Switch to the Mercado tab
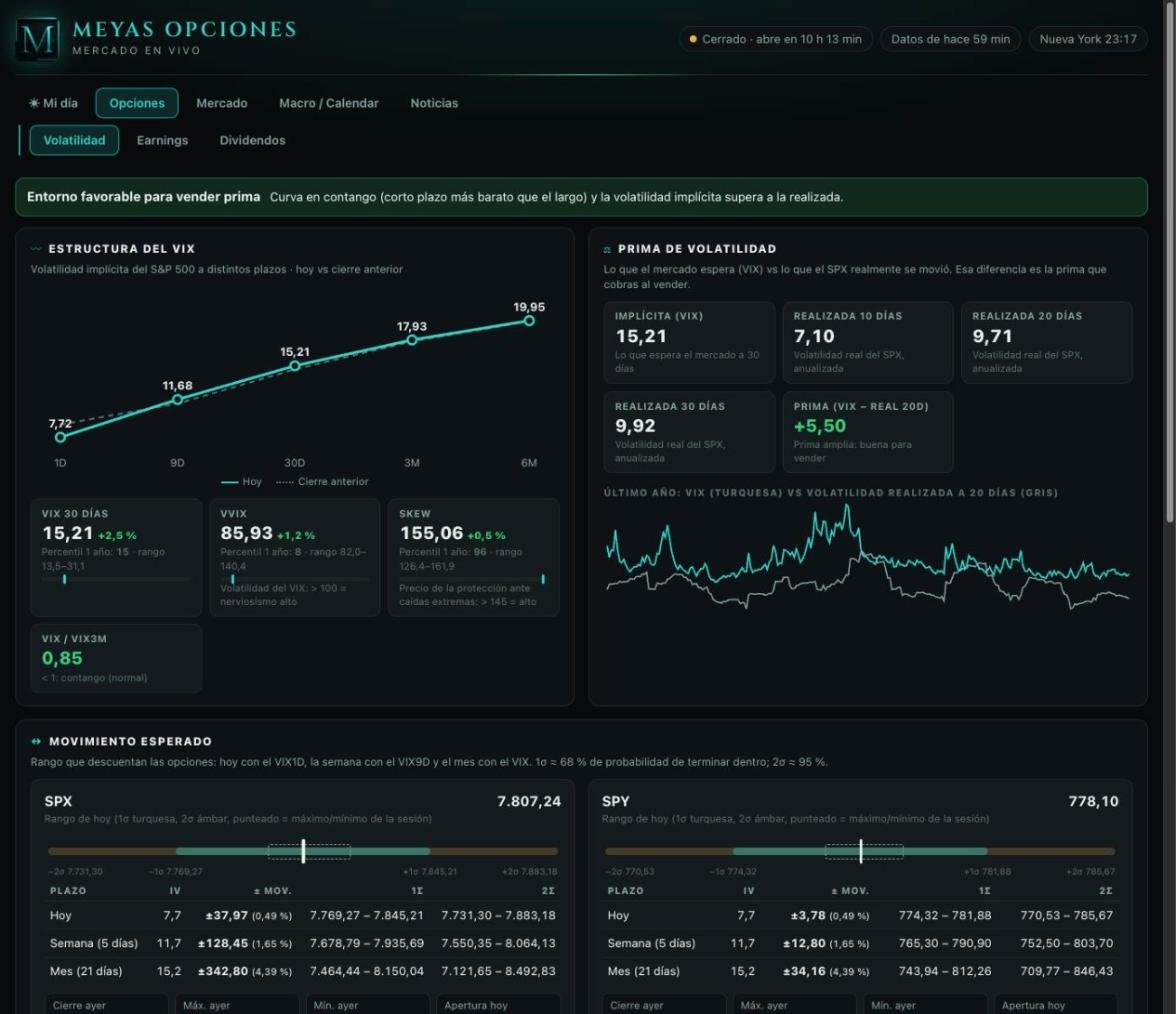1176x1014 pixels. point(221,103)
